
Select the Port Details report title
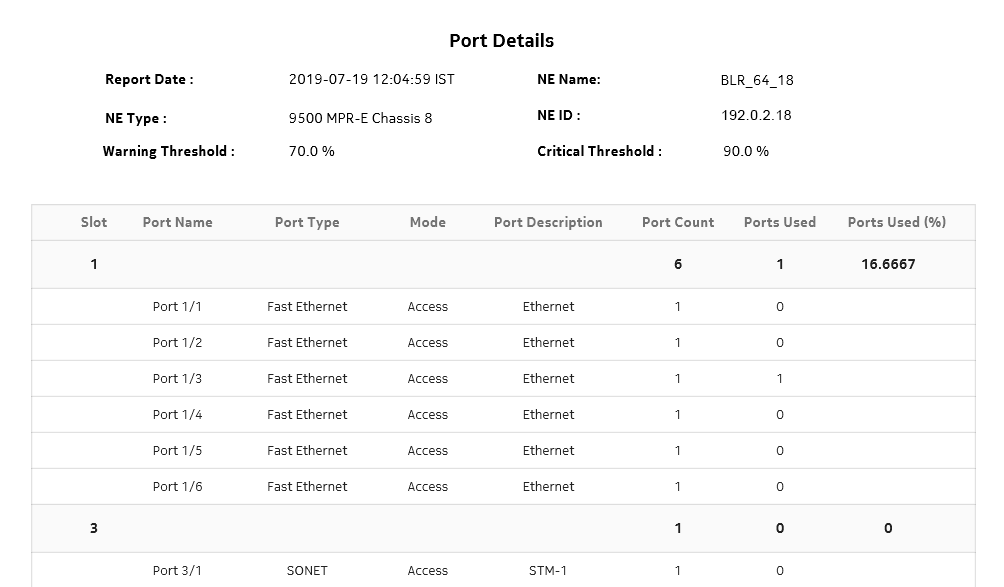point(501,41)
